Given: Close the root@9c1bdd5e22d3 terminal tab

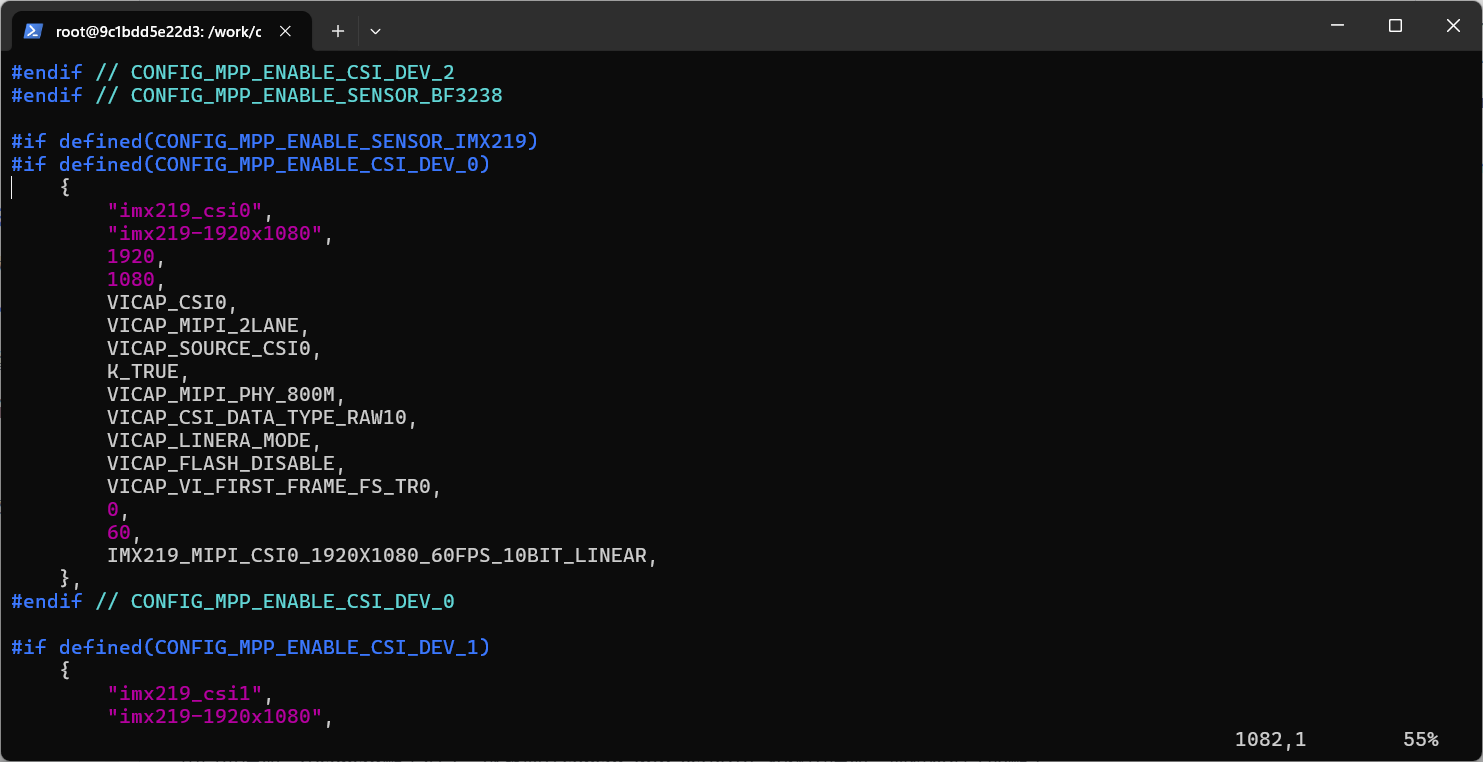Looking at the screenshot, I should [285, 31].
